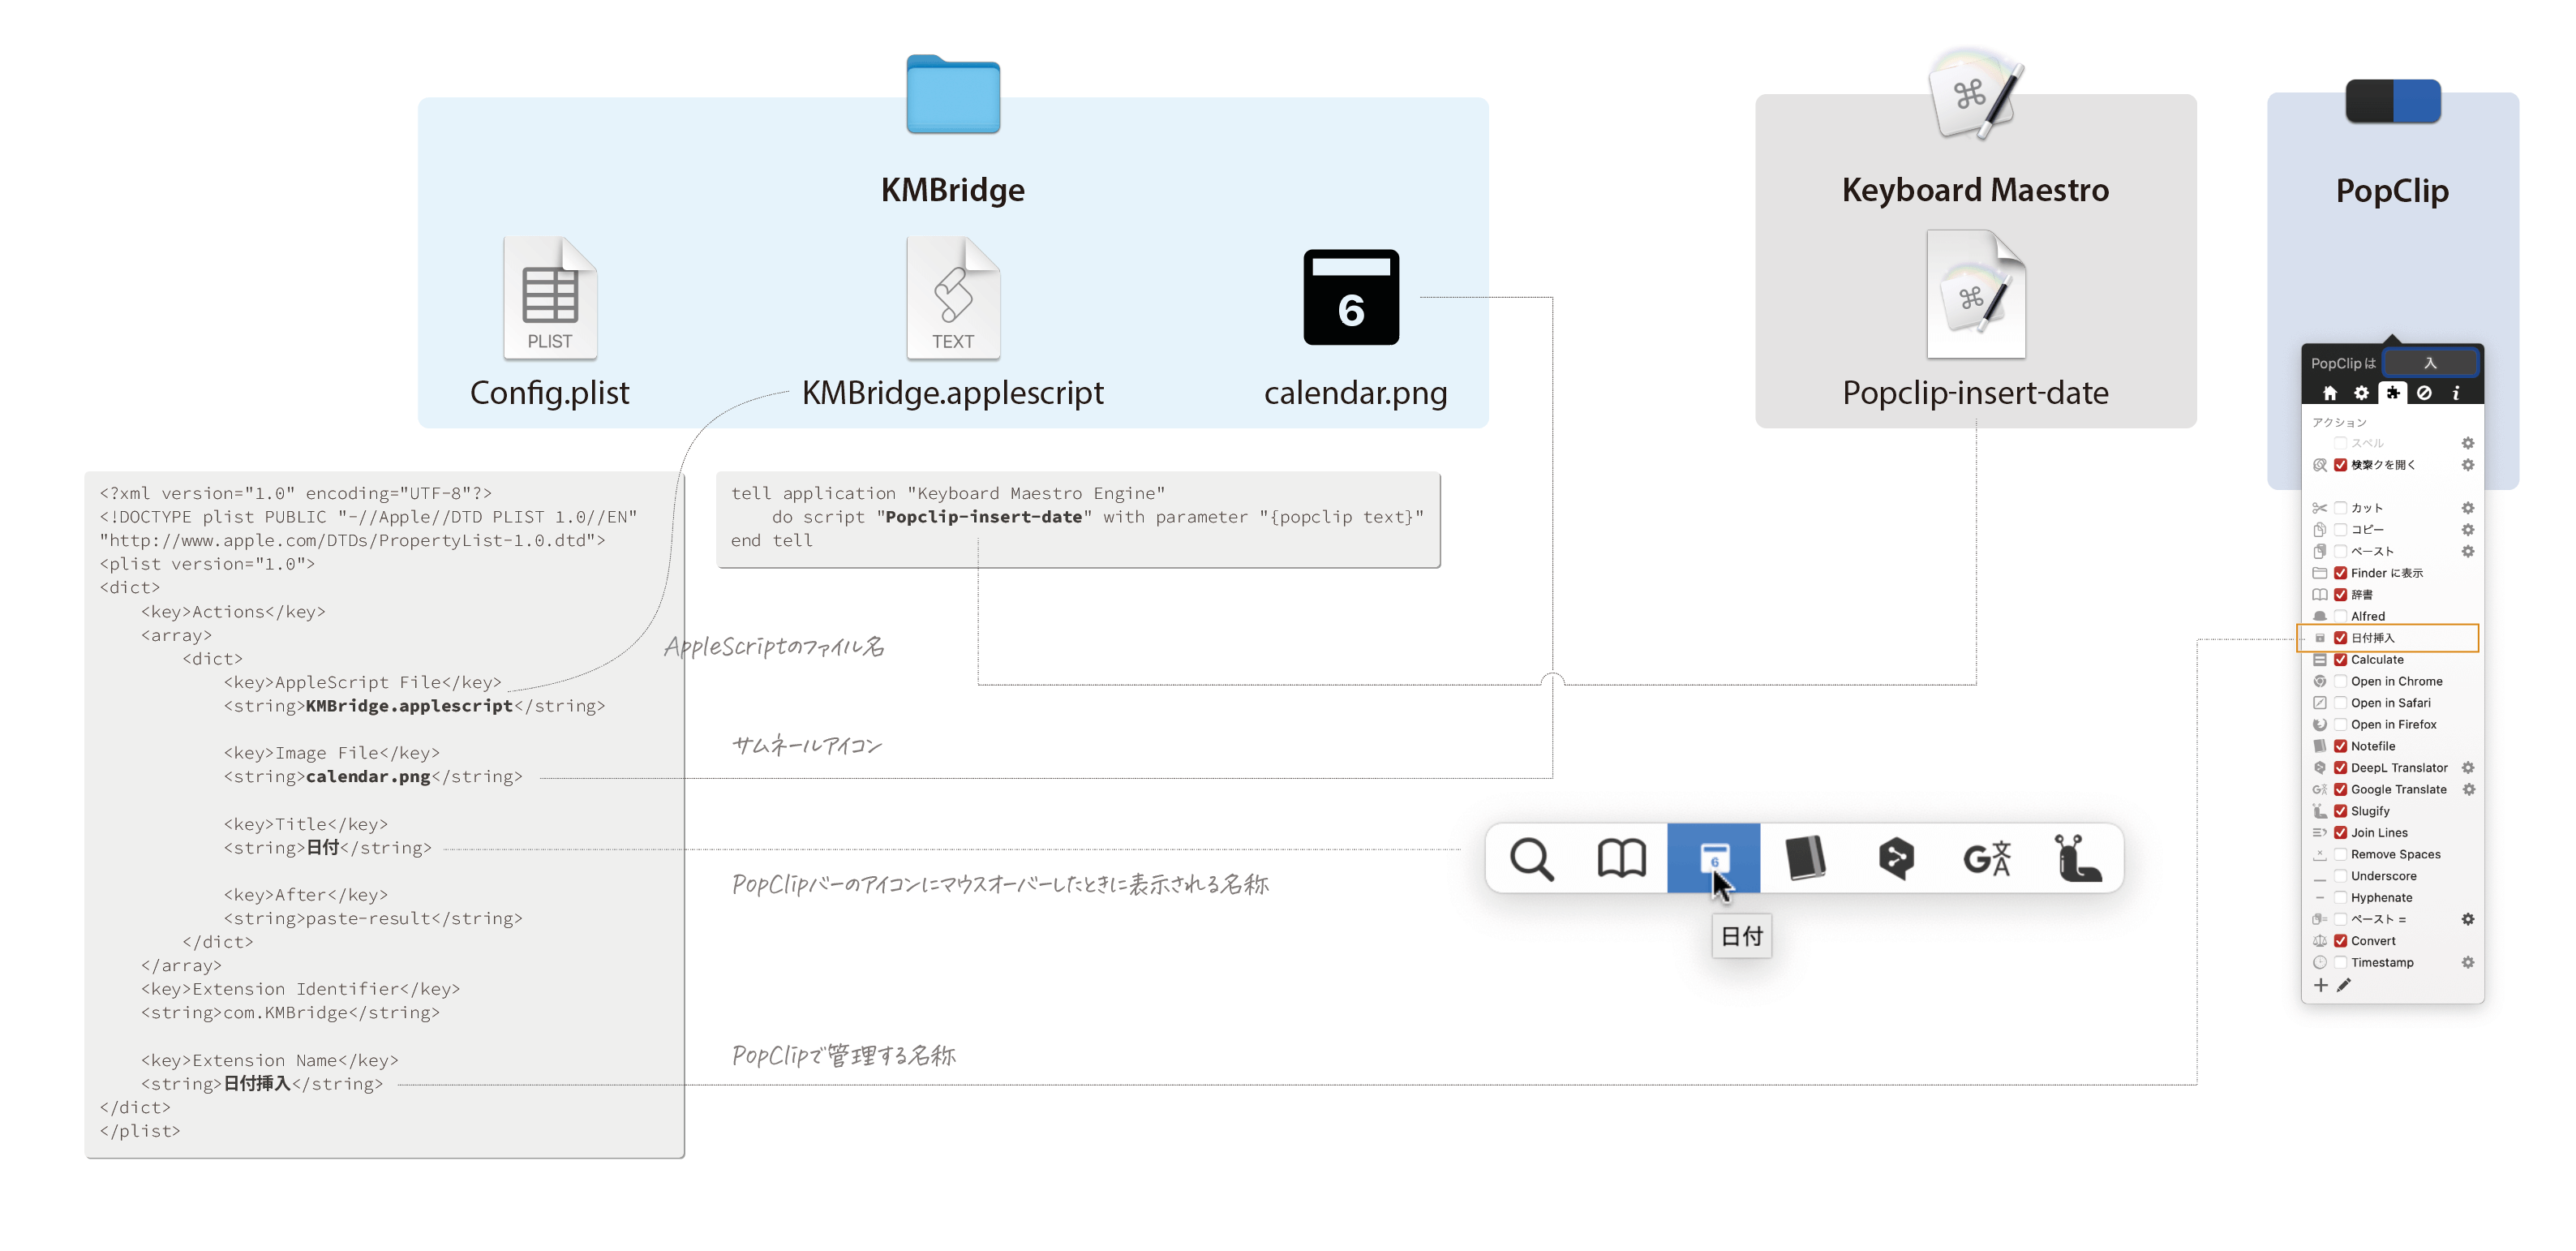Click 'paste-result' string in plist code
2576x1251 pixels.
[x=368, y=919]
